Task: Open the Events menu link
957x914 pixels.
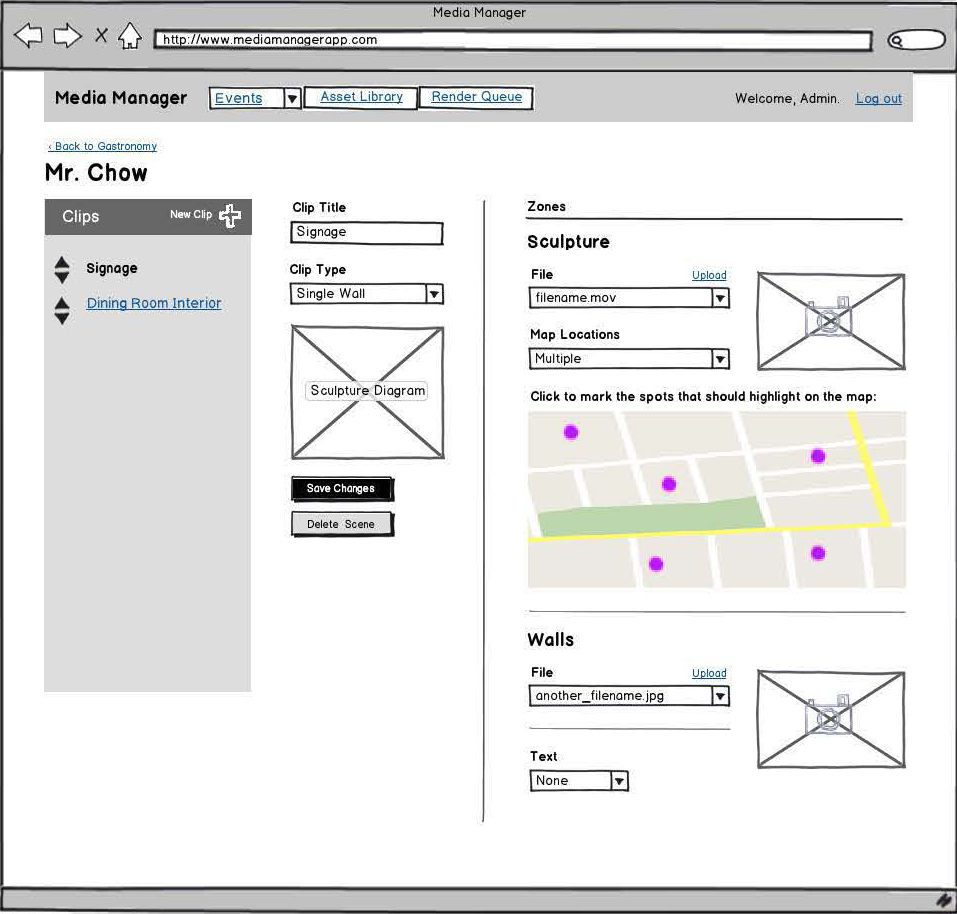Action: [239, 98]
